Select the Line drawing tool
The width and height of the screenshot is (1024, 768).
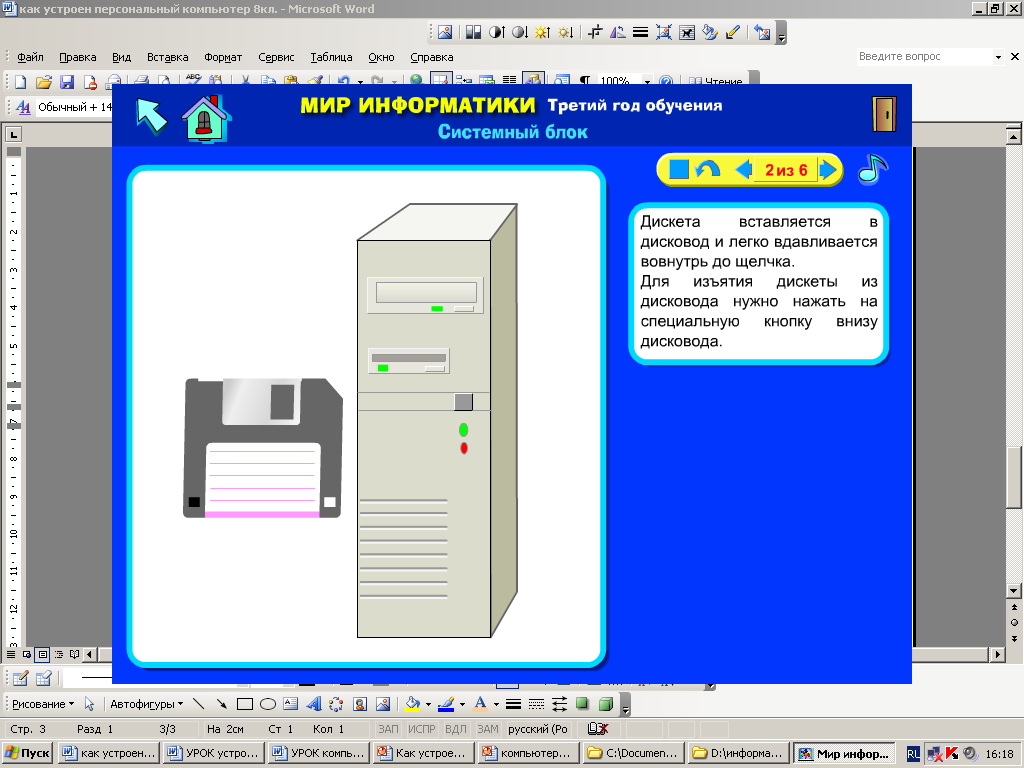pyautogui.click(x=199, y=704)
